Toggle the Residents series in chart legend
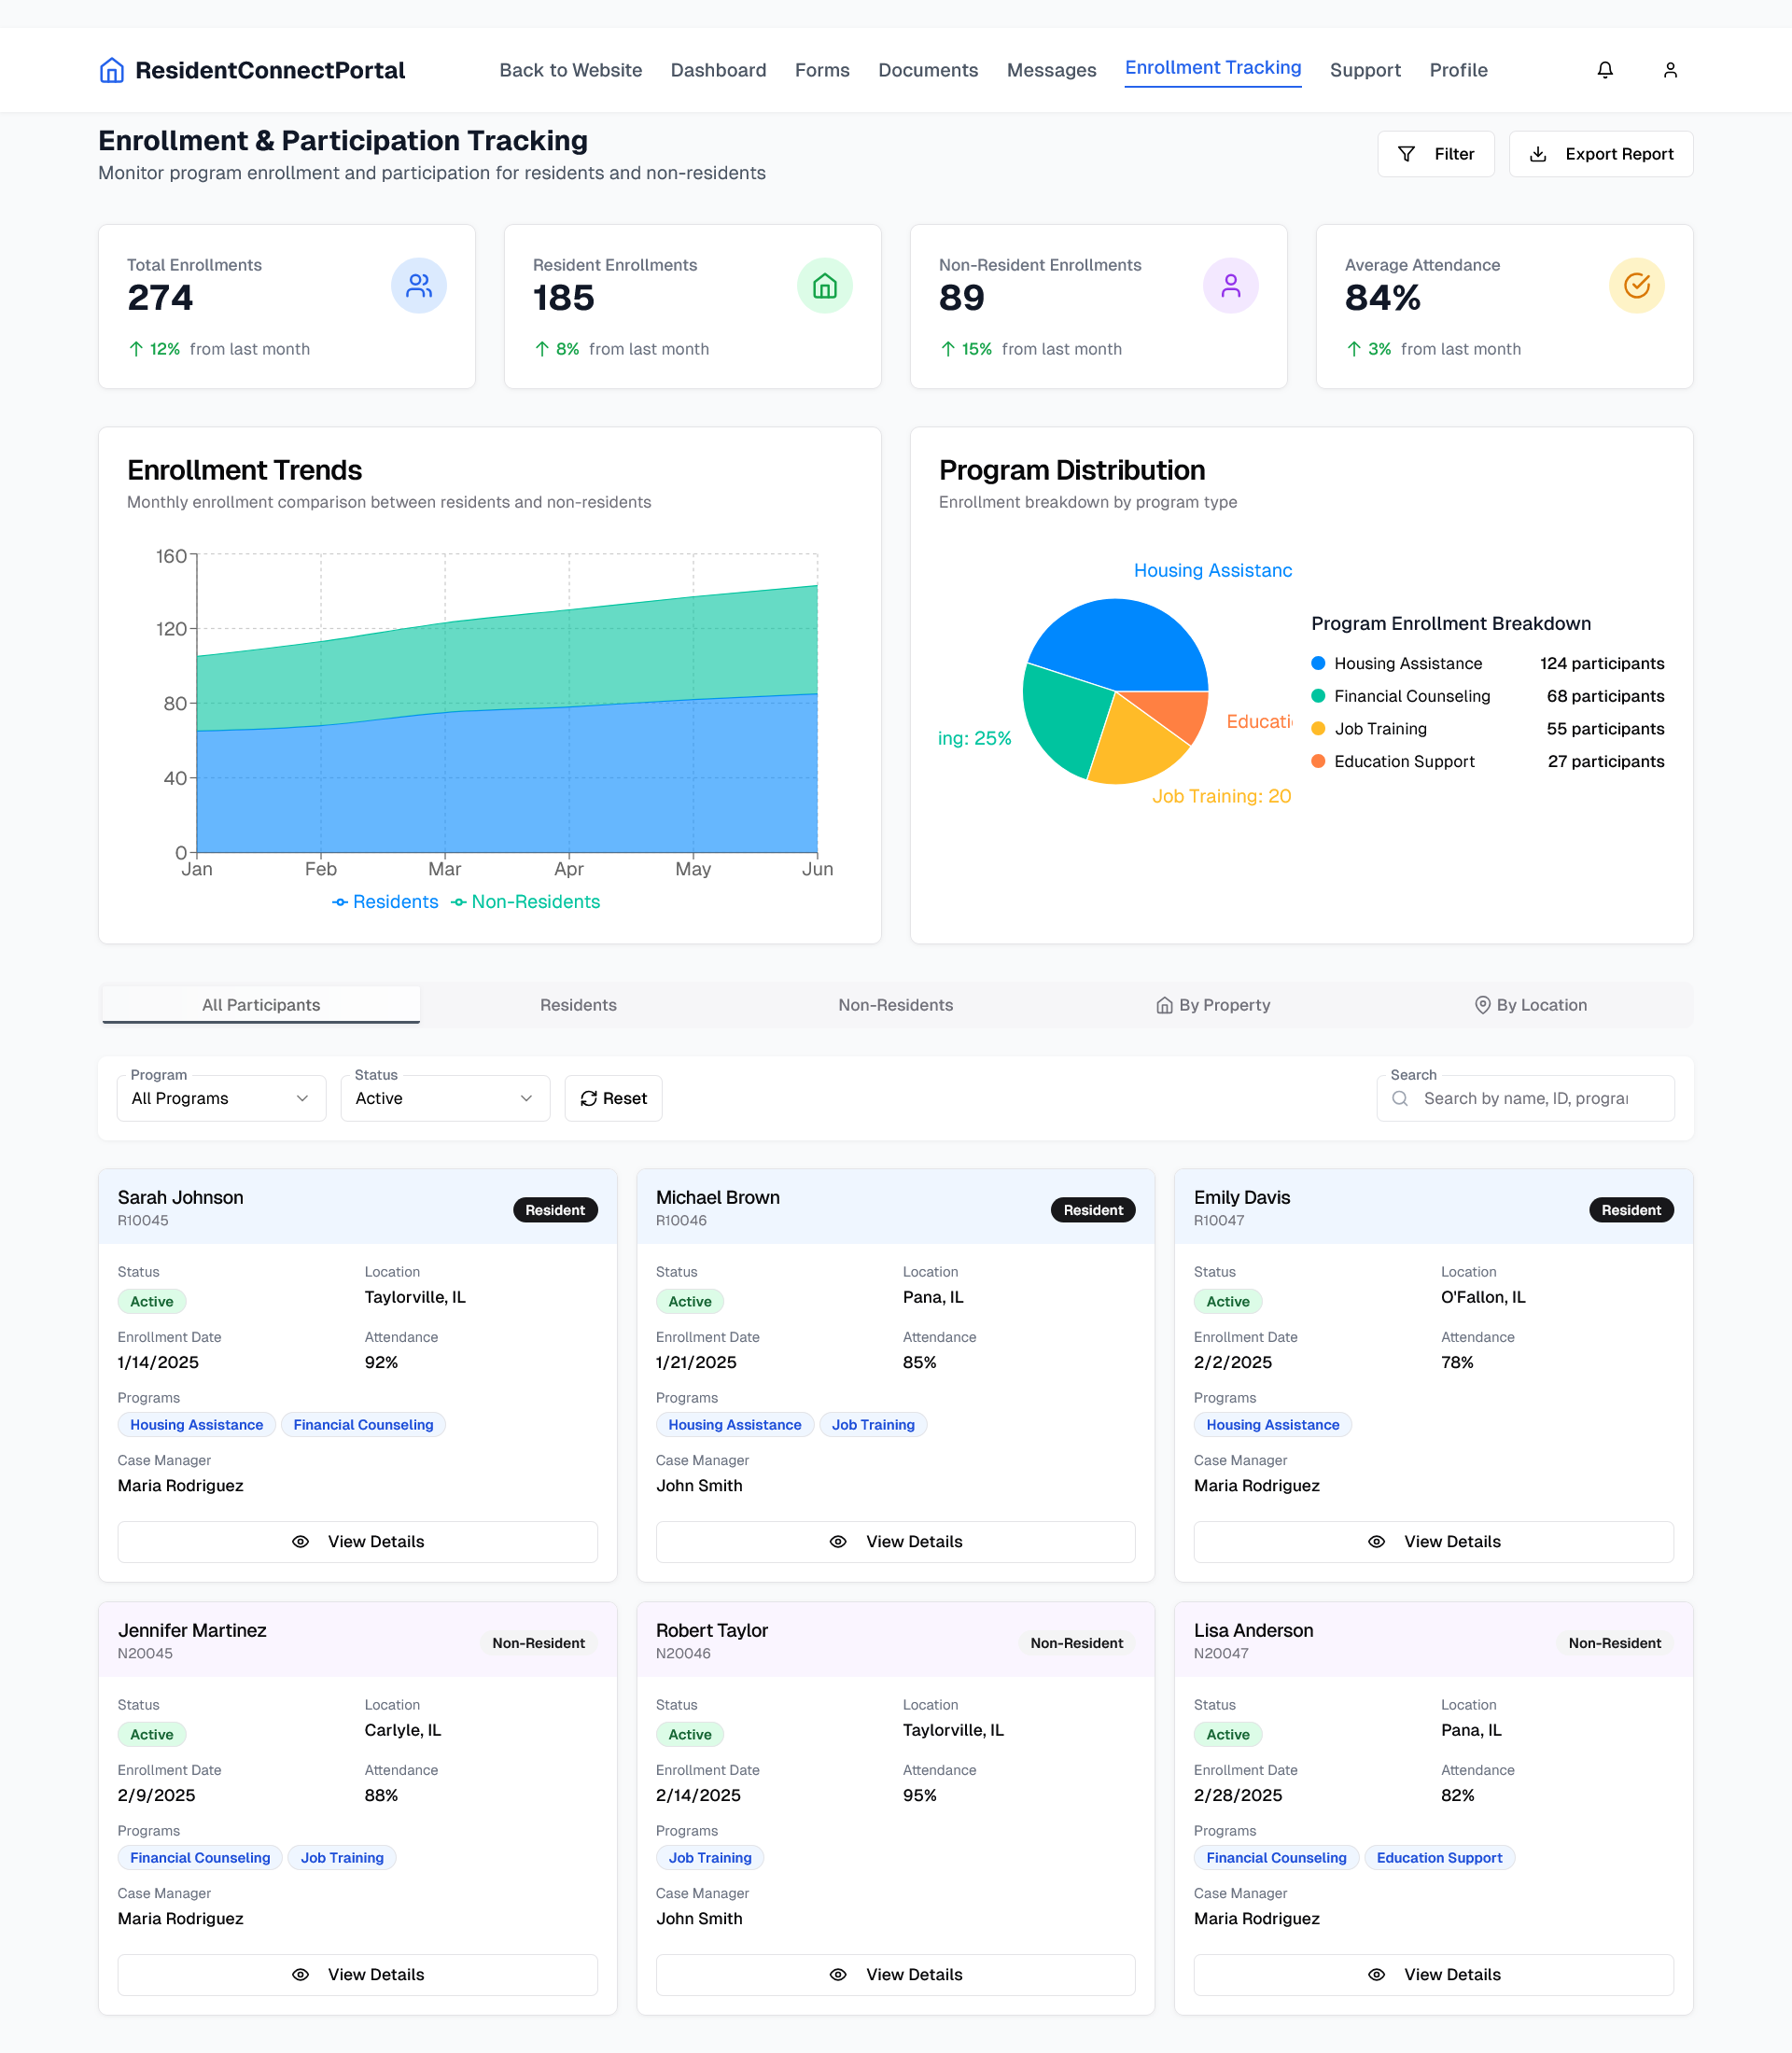 pyautogui.click(x=385, y=901)
